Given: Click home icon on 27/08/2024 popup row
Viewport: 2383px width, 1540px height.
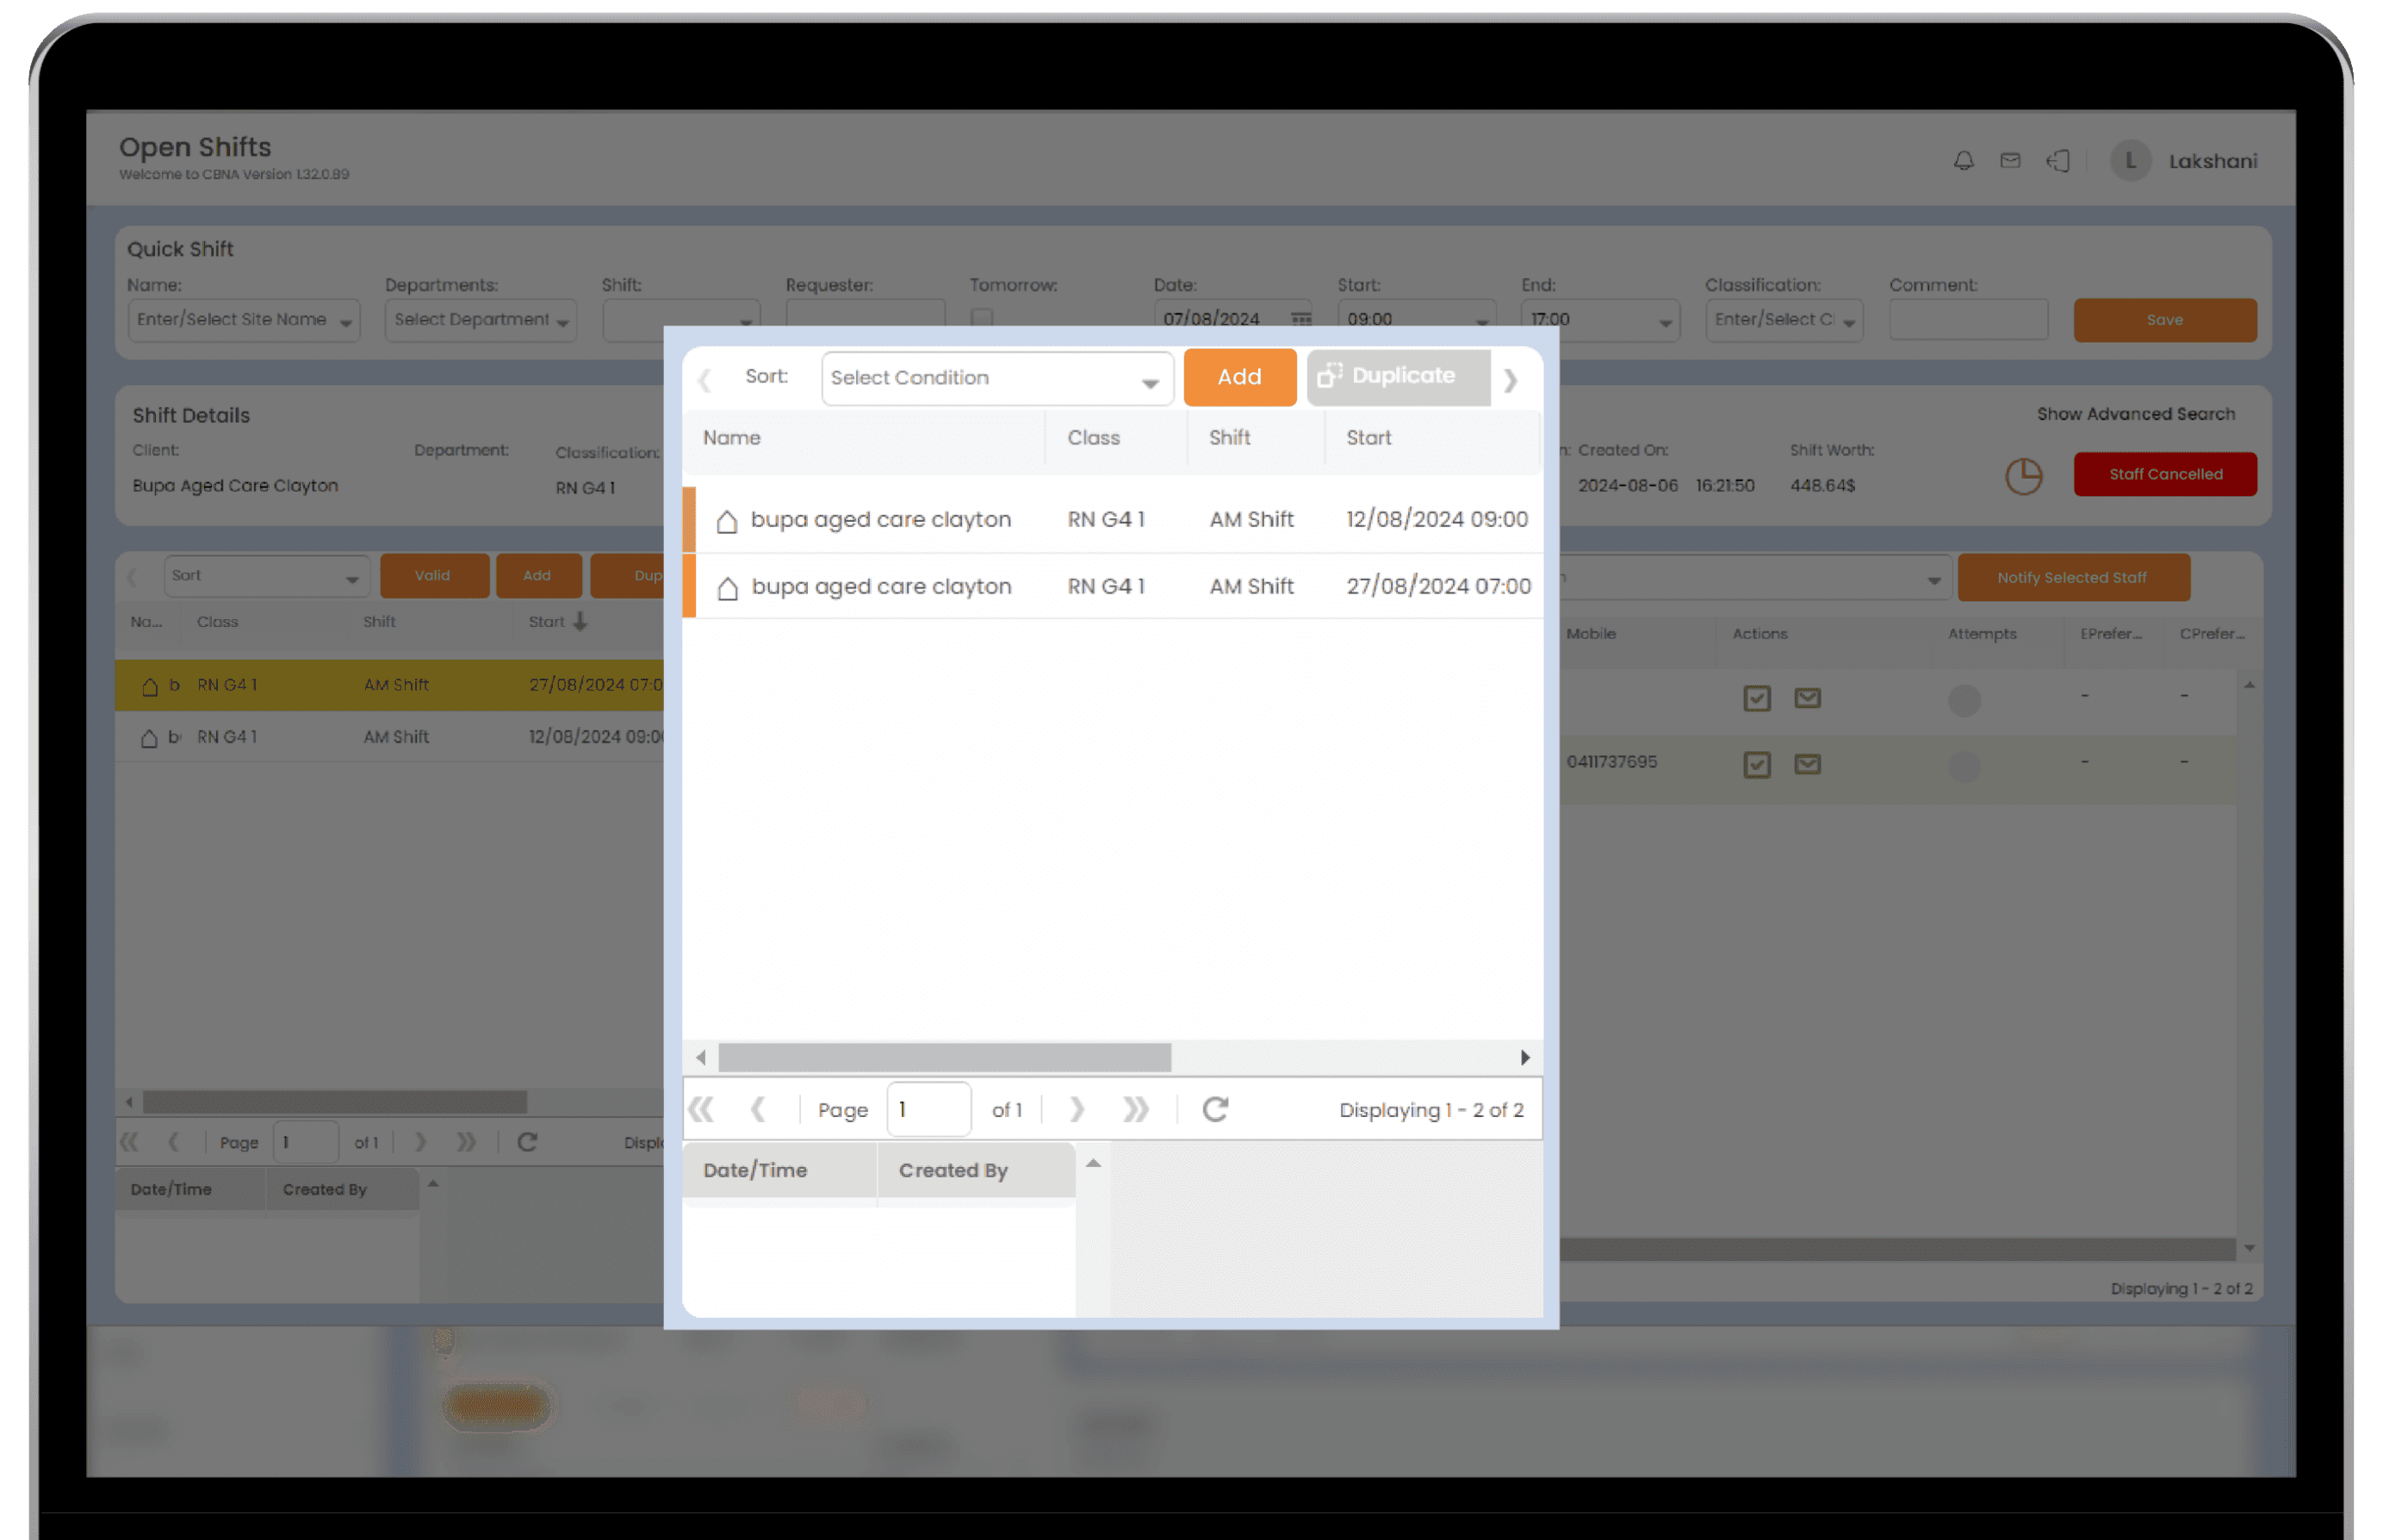Looking at the screenshot, I should pyautogui.click(x=727, y=588).
